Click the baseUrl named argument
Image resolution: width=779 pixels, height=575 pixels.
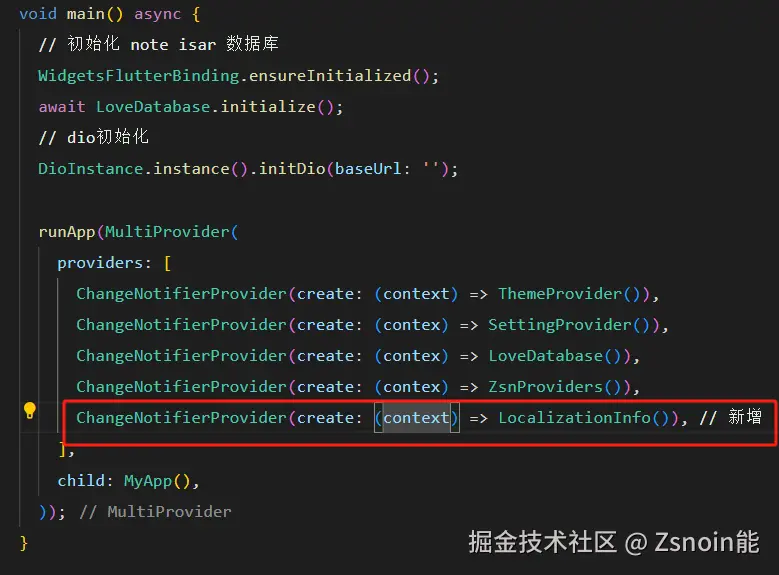point(368,169)
